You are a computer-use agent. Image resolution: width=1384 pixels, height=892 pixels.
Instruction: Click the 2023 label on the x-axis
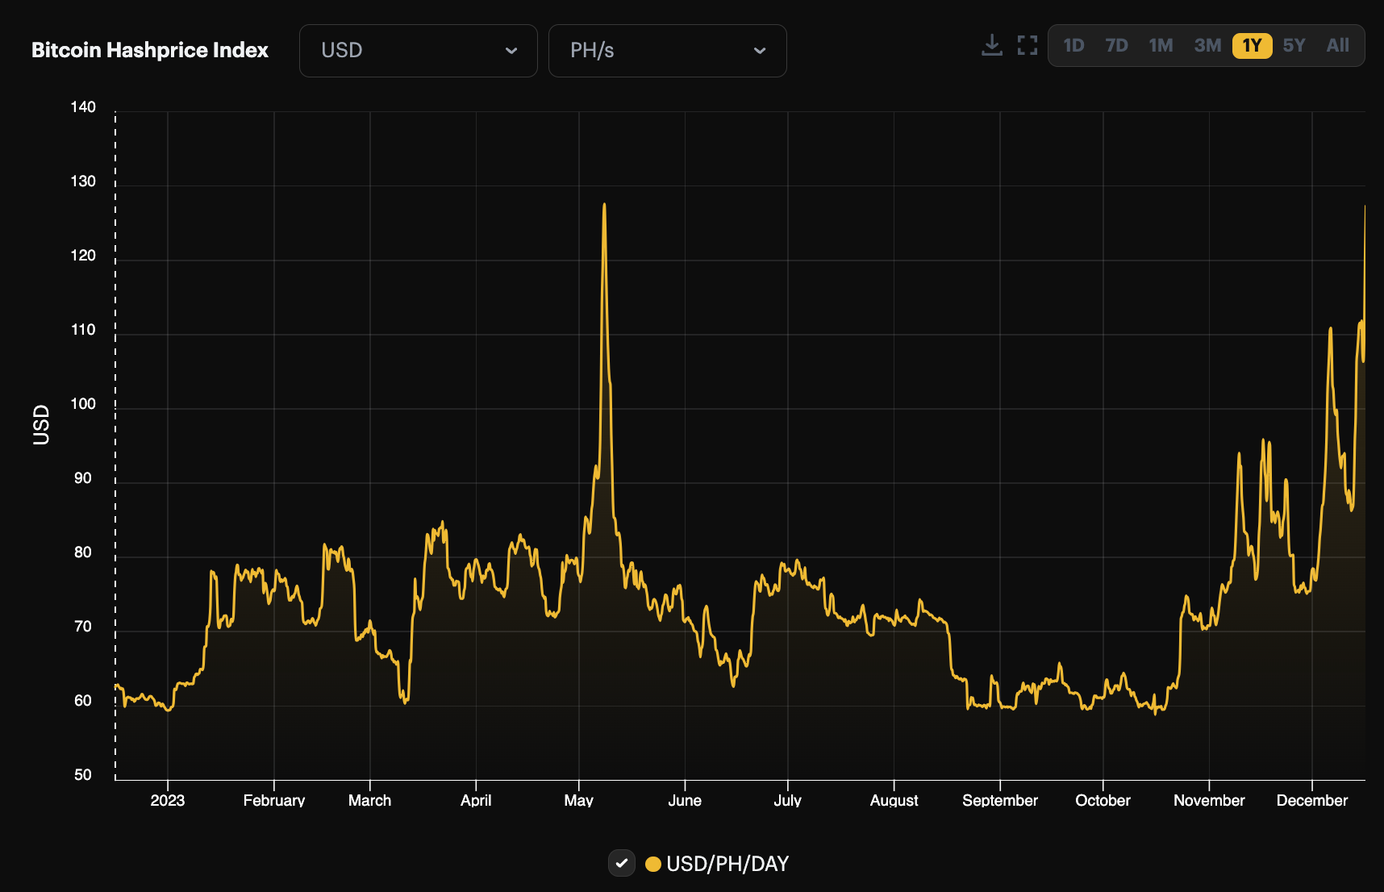pyautogui.click(x=167, y=800)
